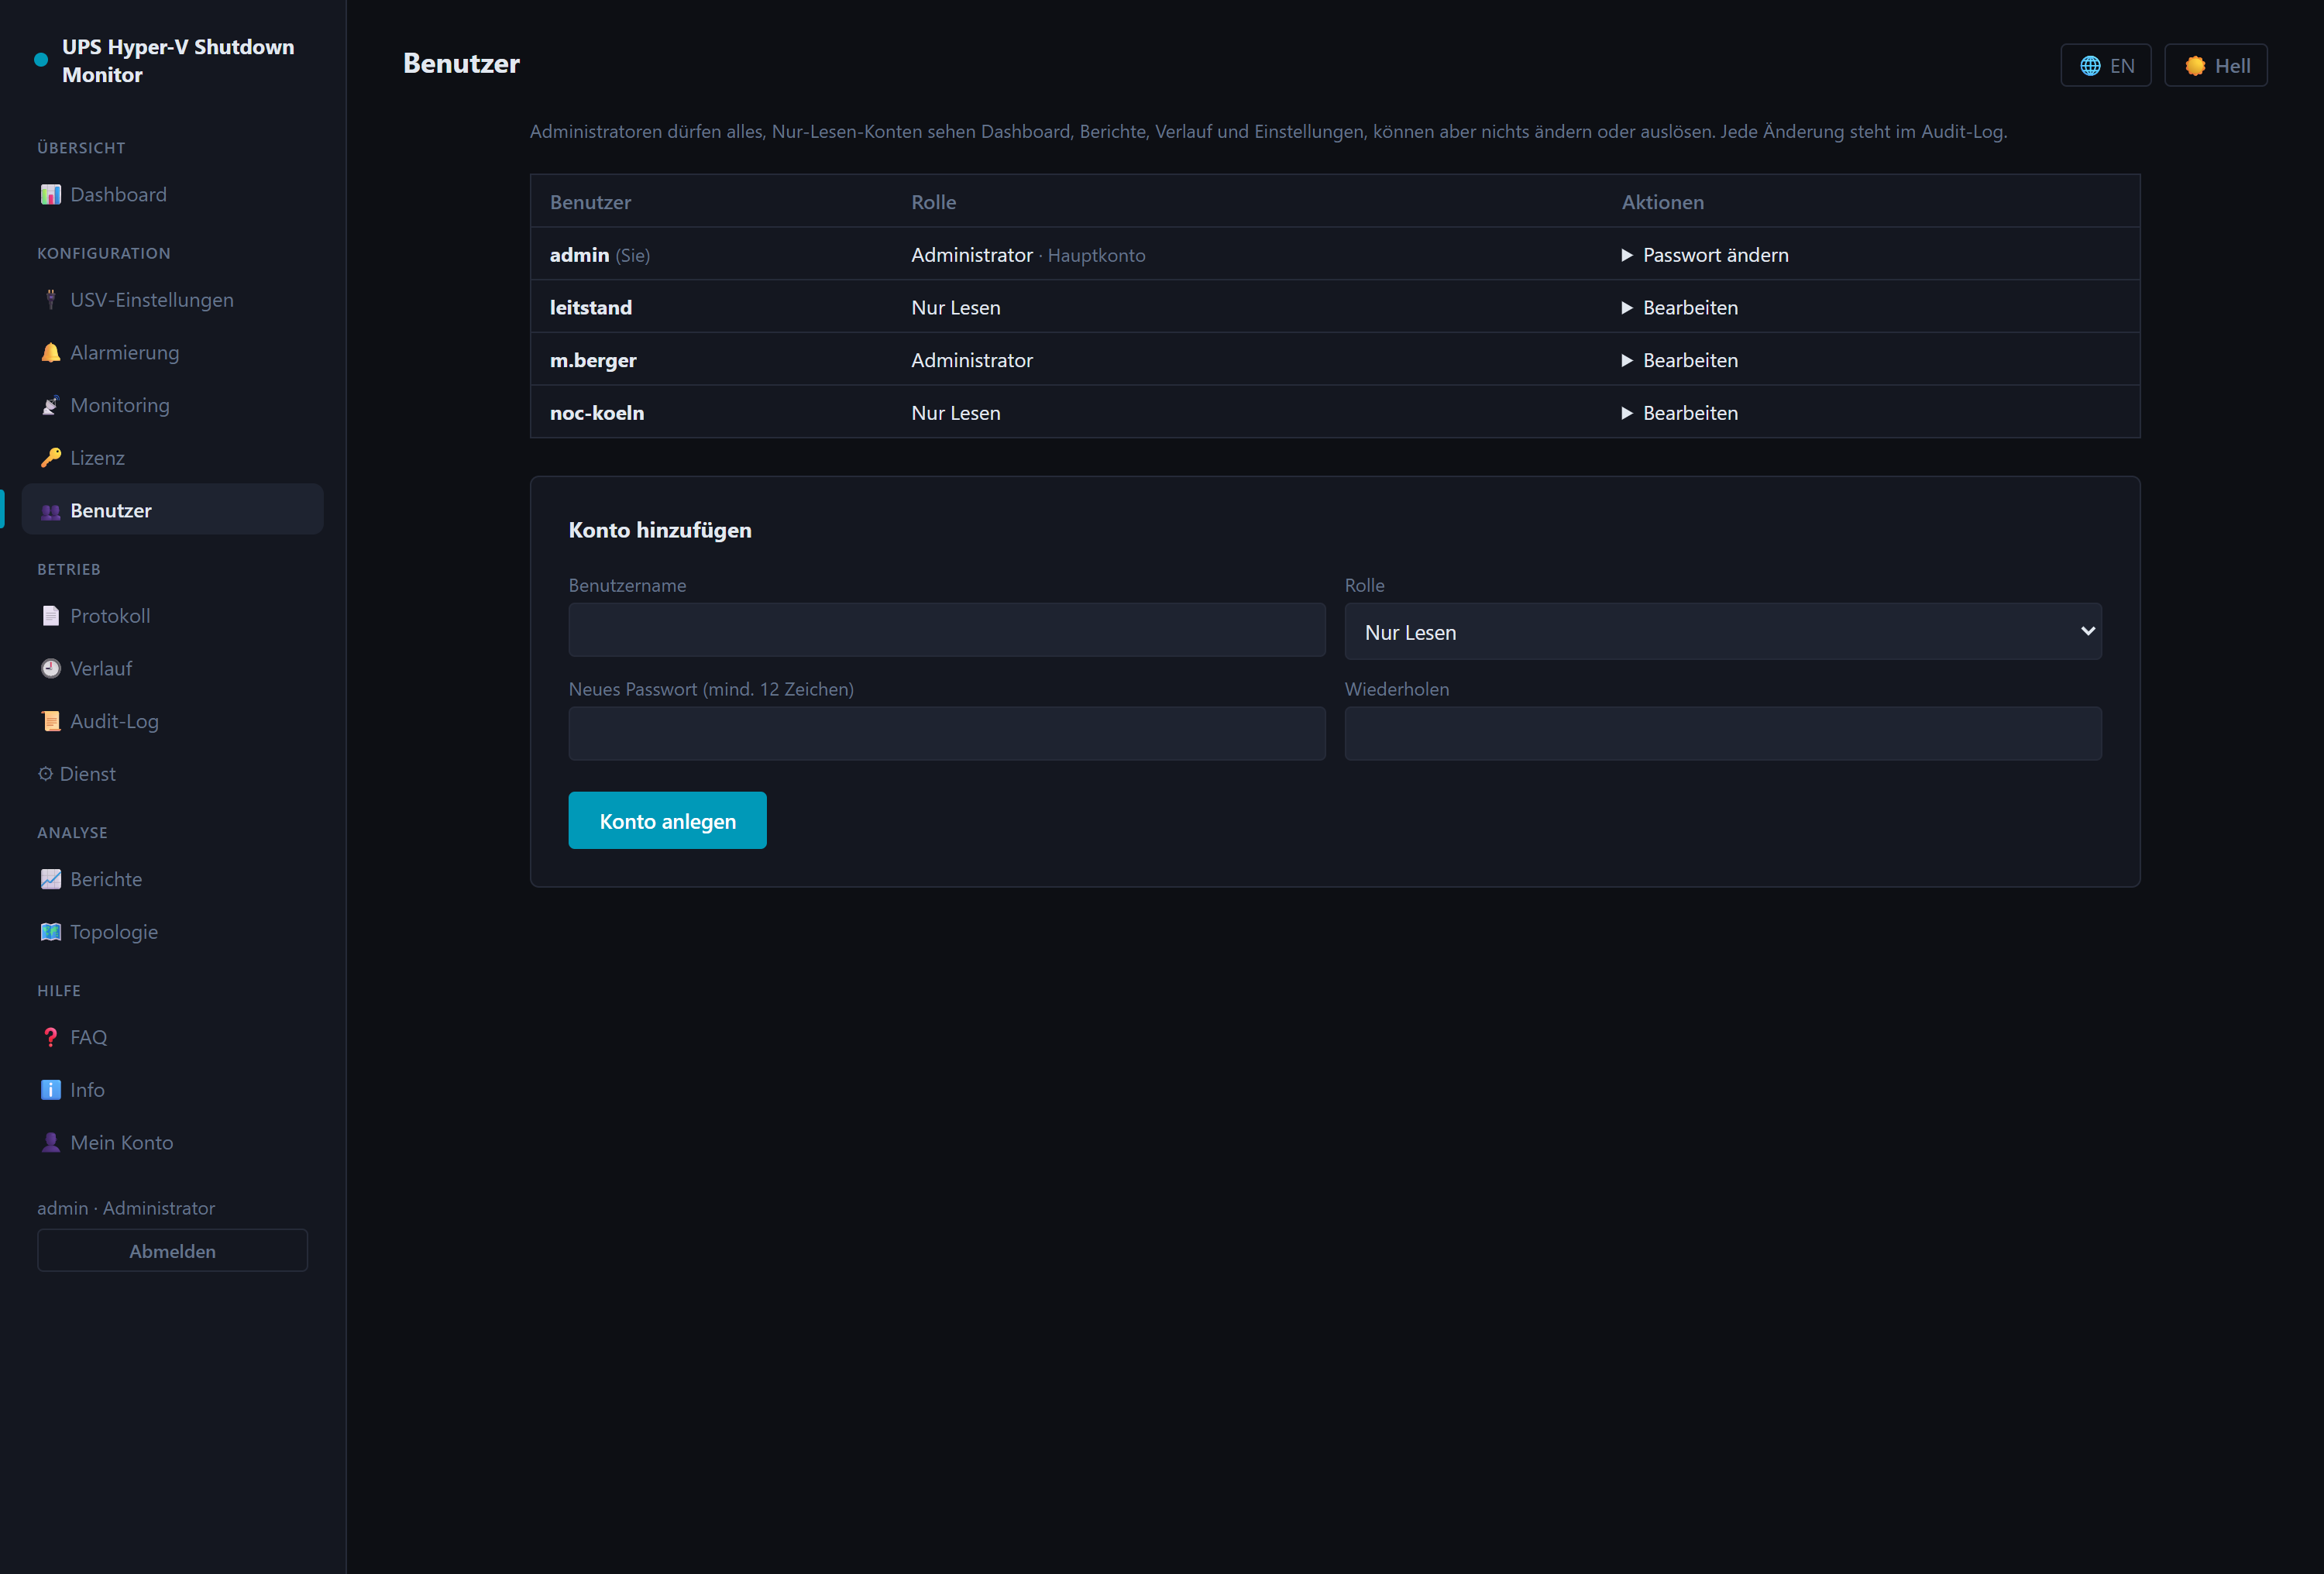This screenshot has width=2324, height=1574.
Task: Open Berichte under Analyse
Action: point(172,879)
